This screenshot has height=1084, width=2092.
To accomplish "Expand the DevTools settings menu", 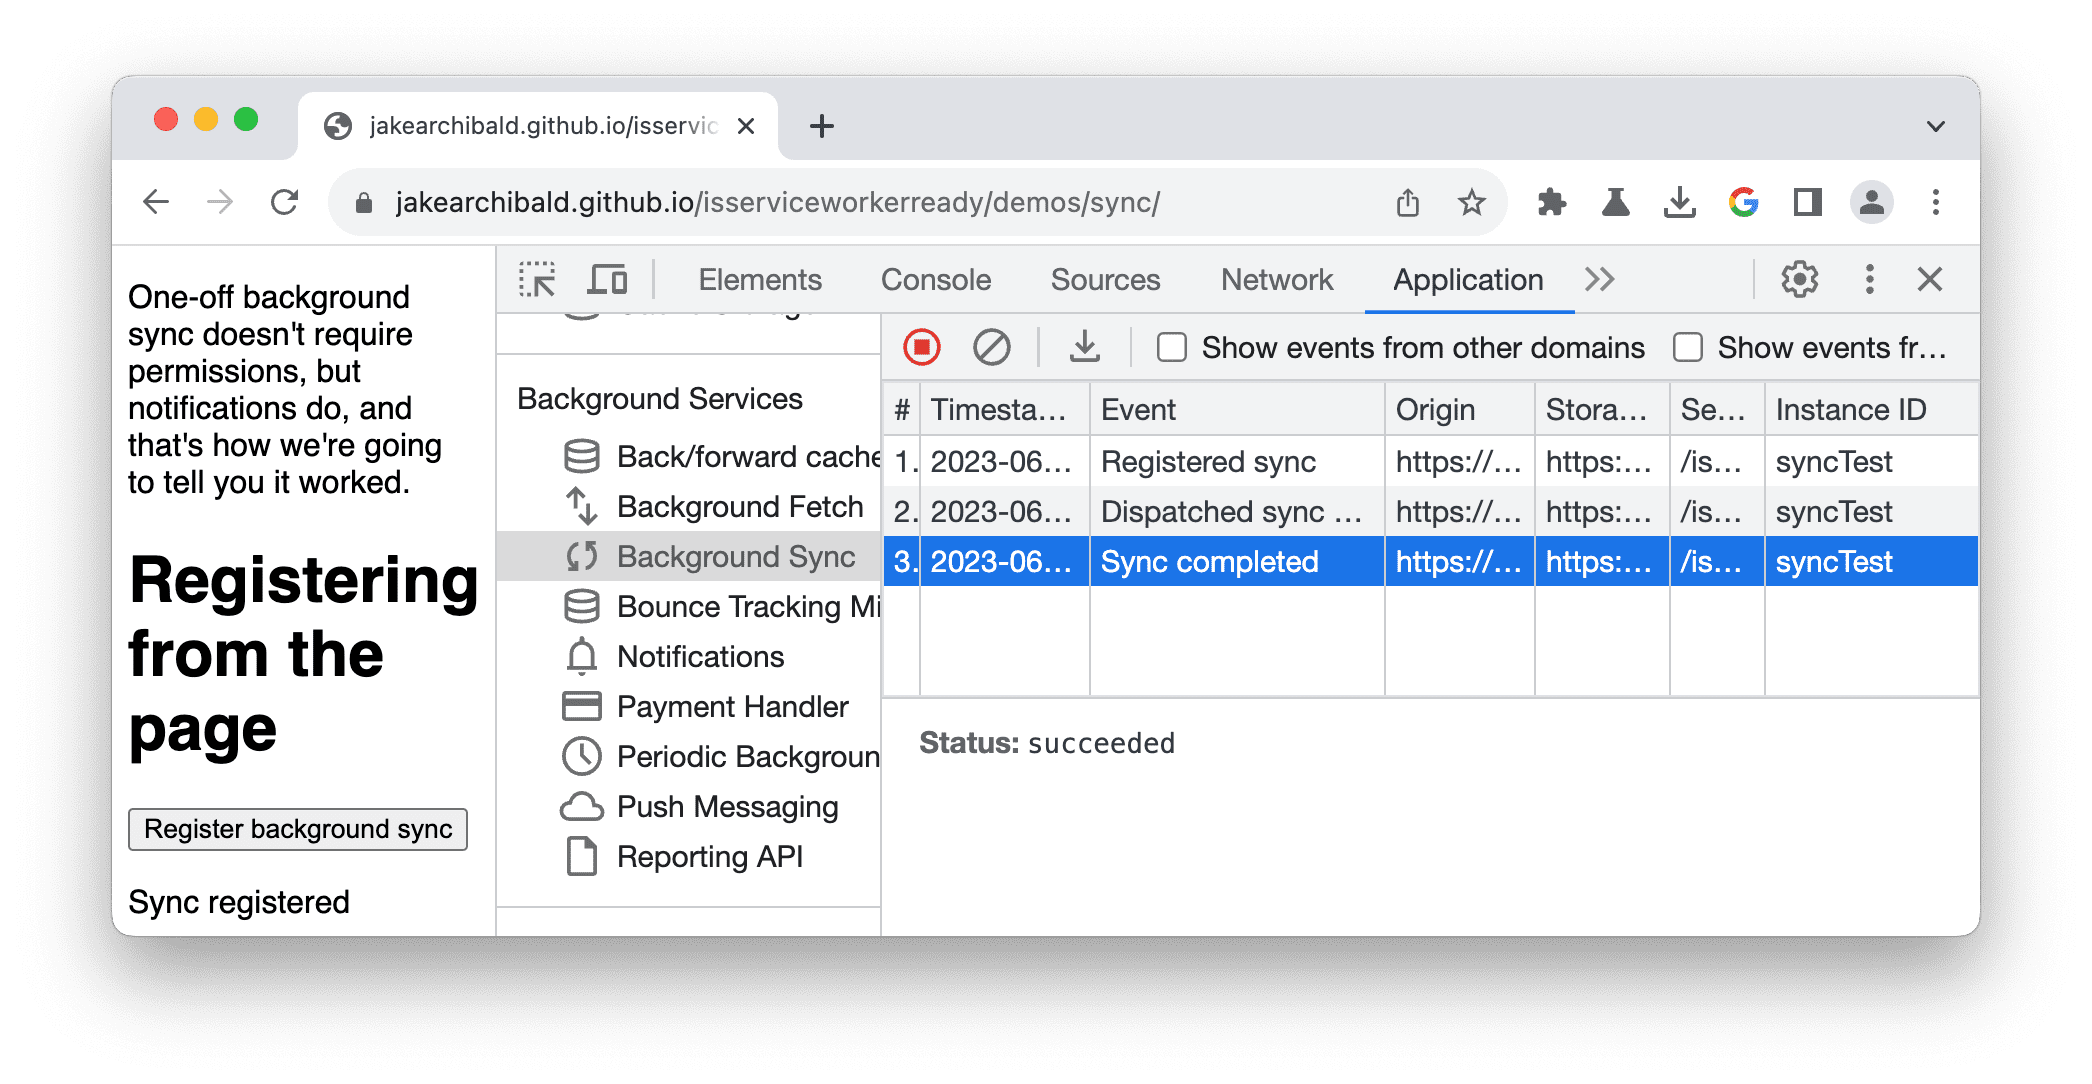I will tap(1804, 278).
